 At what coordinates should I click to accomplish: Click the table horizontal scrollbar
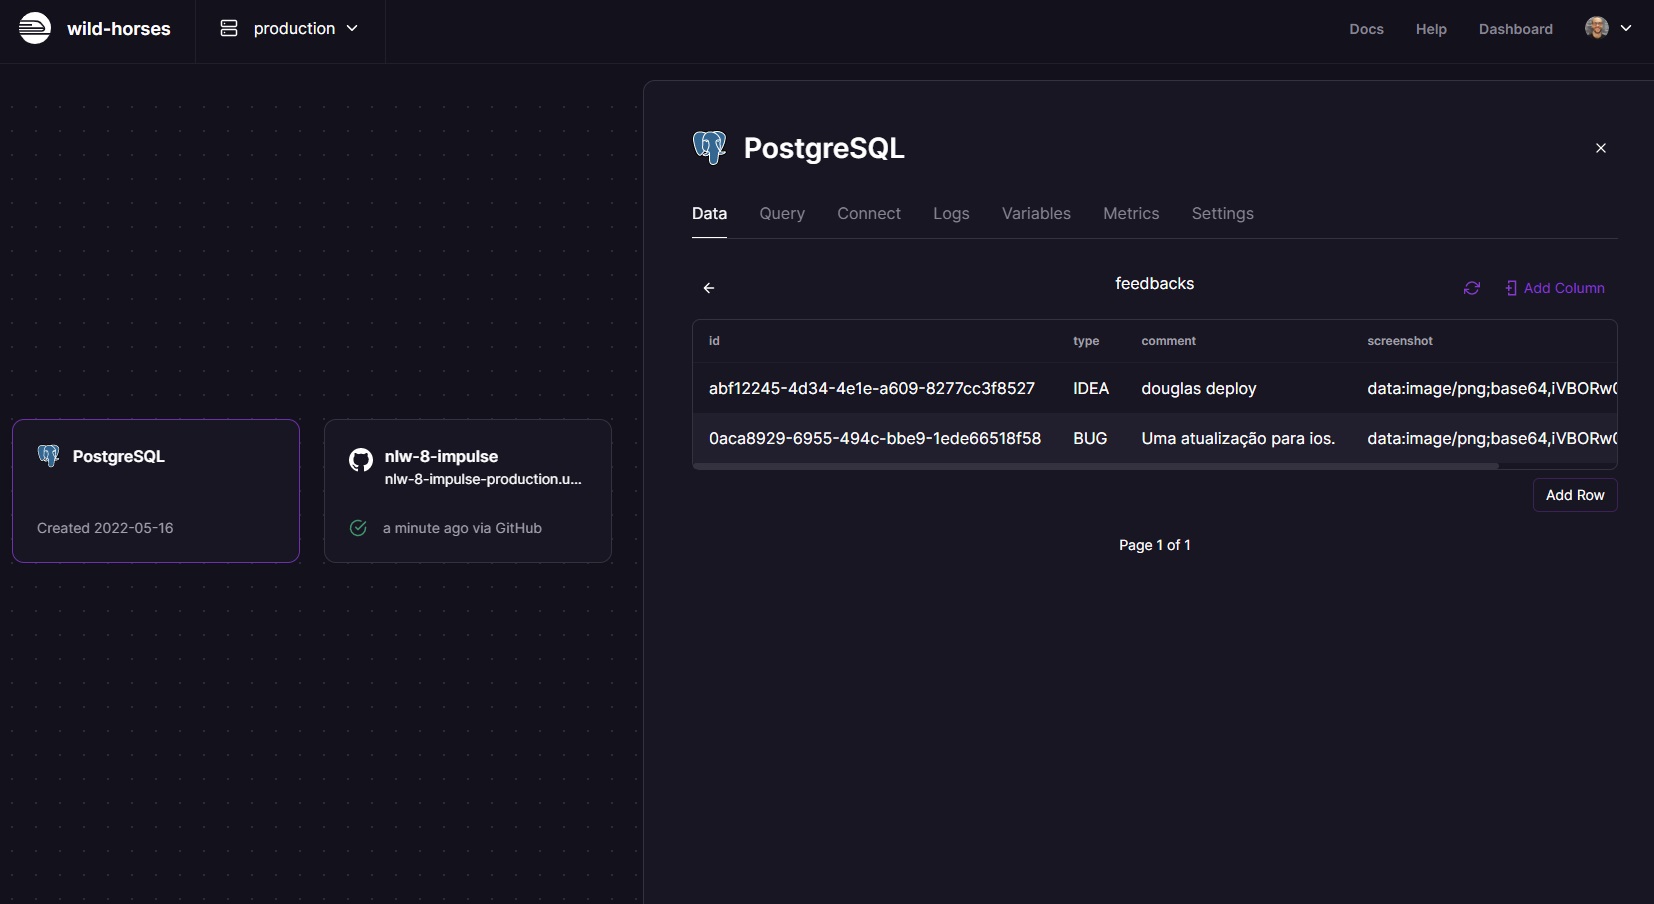[x=1096, y=466]
